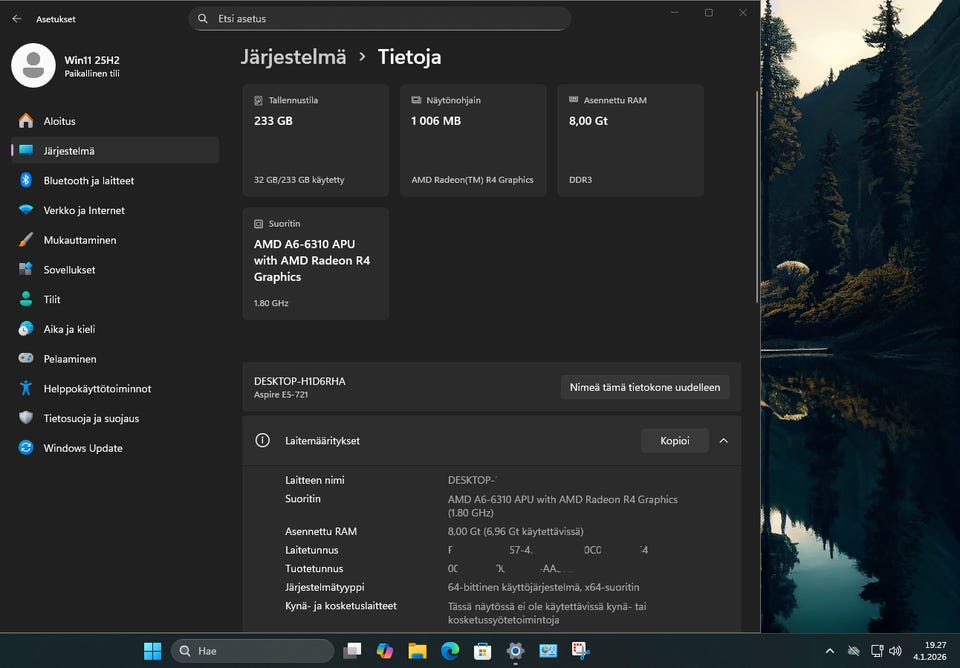The image size is (960, 668).
Task: Click the Järjestelmä breadcrumb link
Action: point(293,57)
